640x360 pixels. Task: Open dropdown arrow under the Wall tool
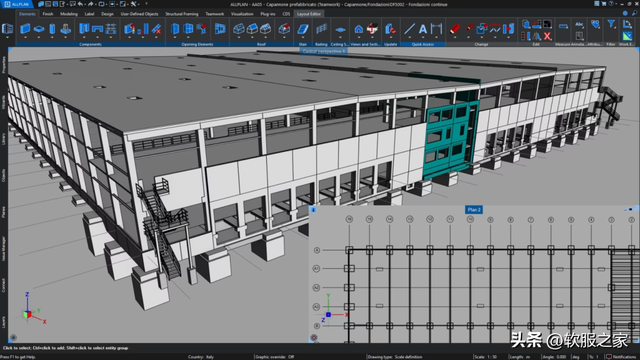coord(25,38)
